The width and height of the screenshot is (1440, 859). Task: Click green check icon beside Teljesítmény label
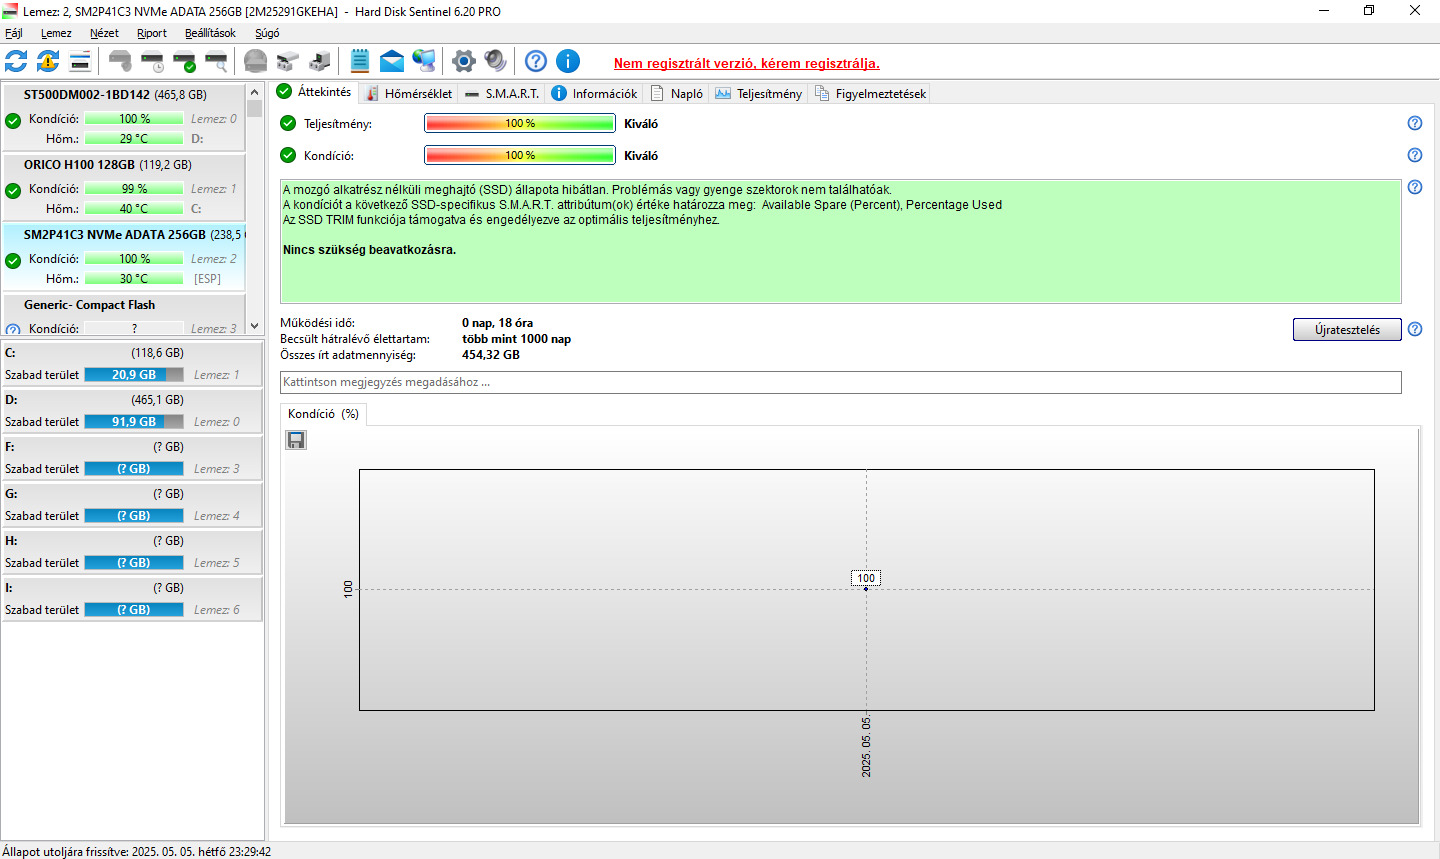(288, 123)
